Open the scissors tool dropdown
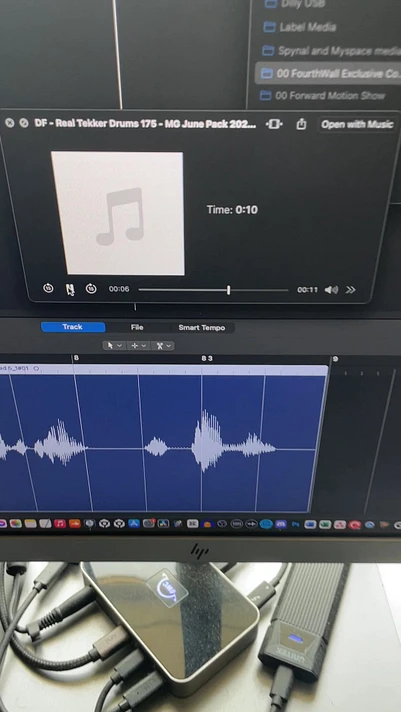This screenshot has height=712, width=401. [x=163, y=346]
